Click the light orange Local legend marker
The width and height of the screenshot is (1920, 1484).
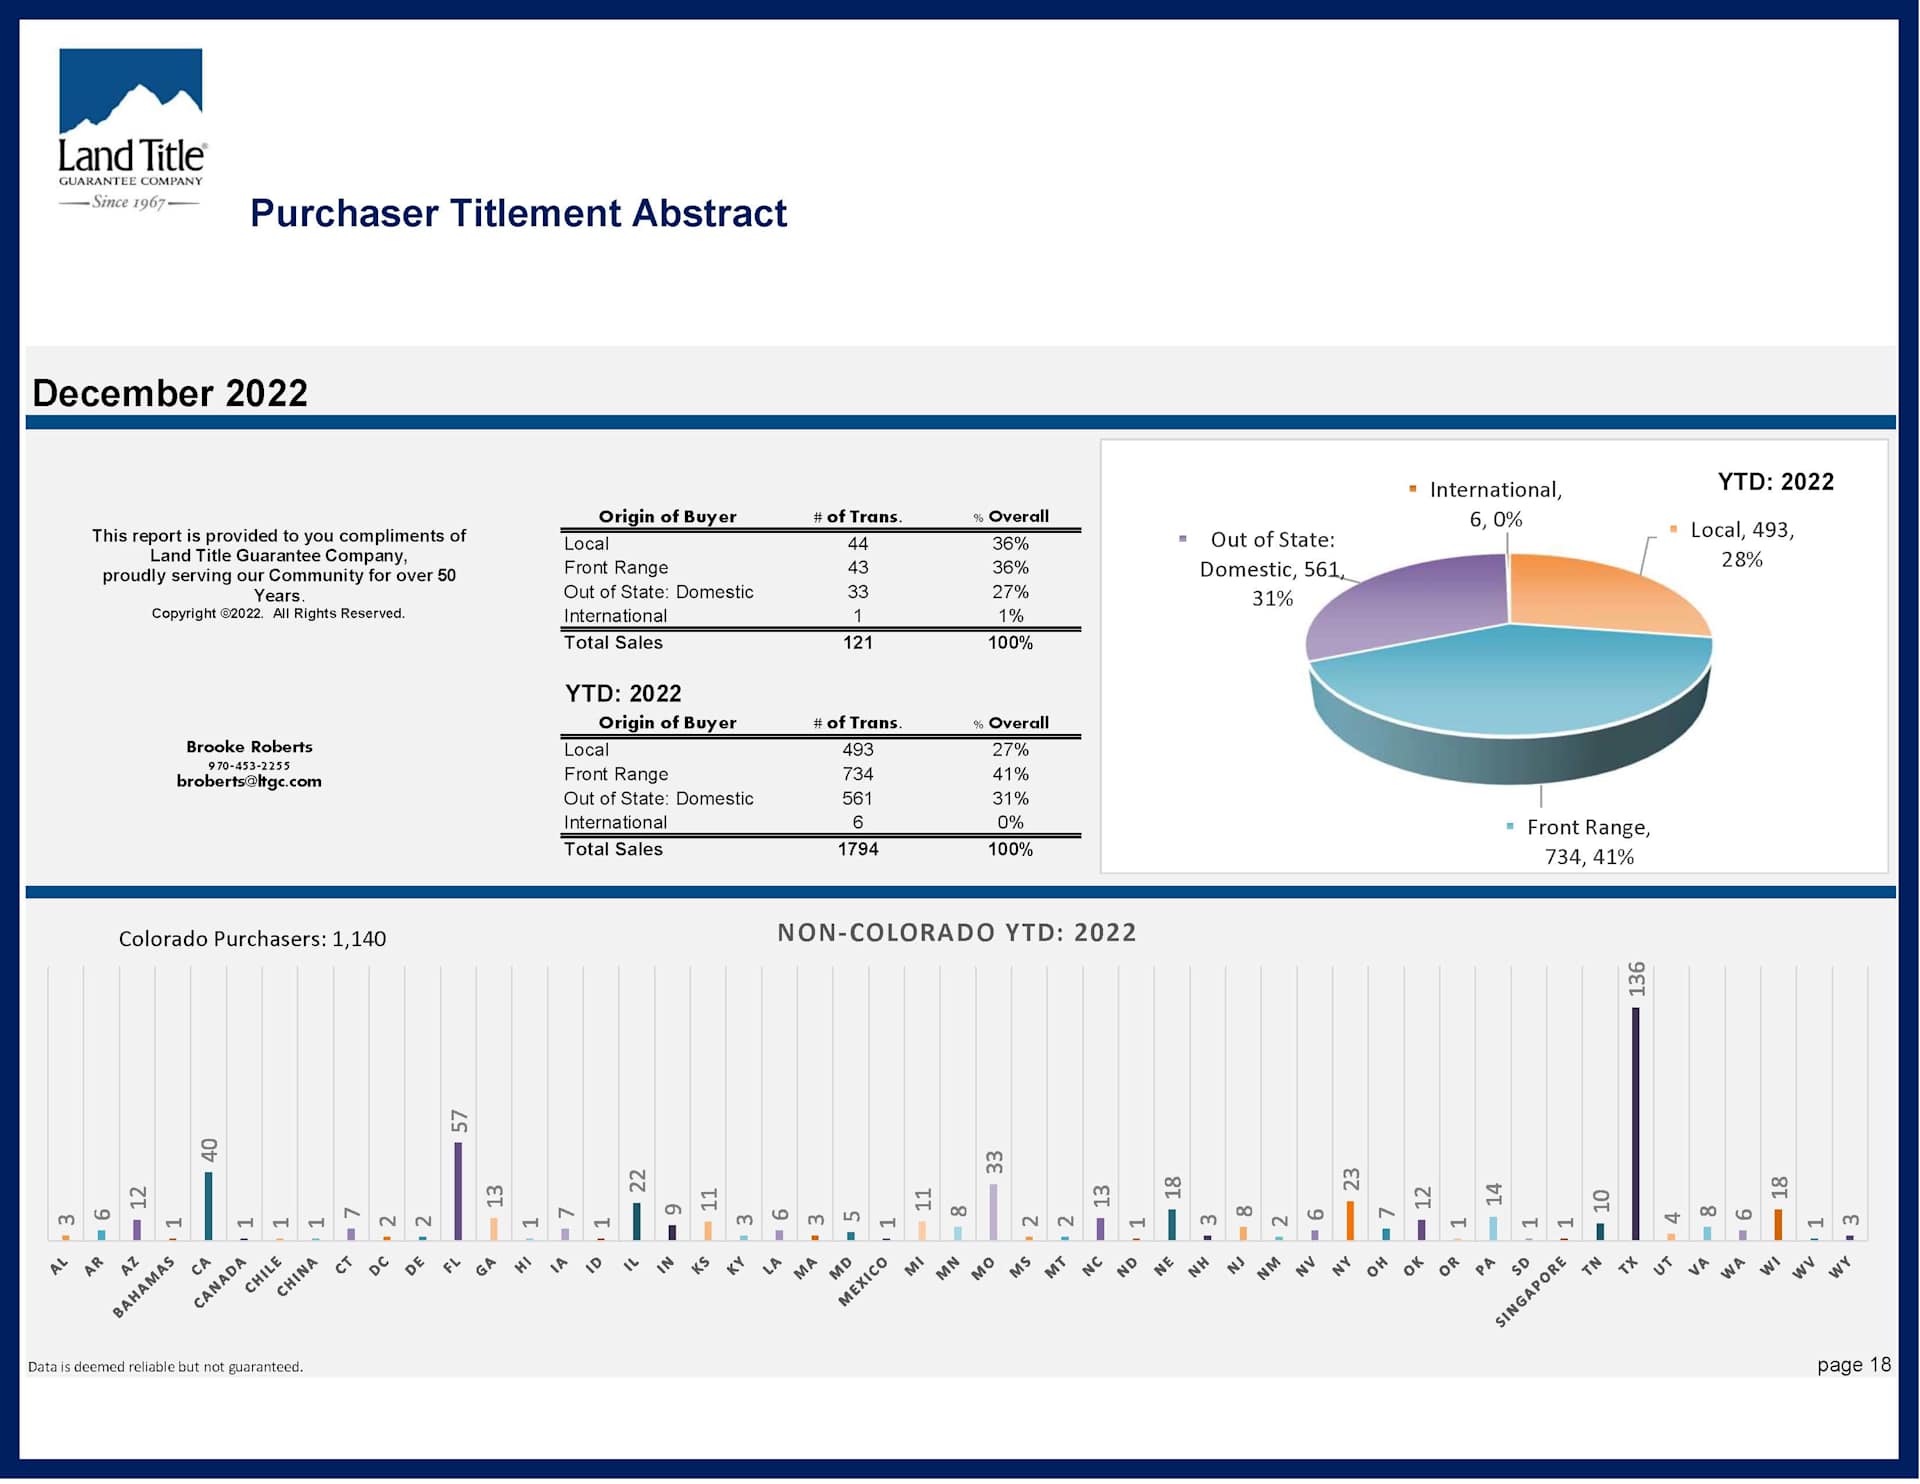click(1673, 529)
